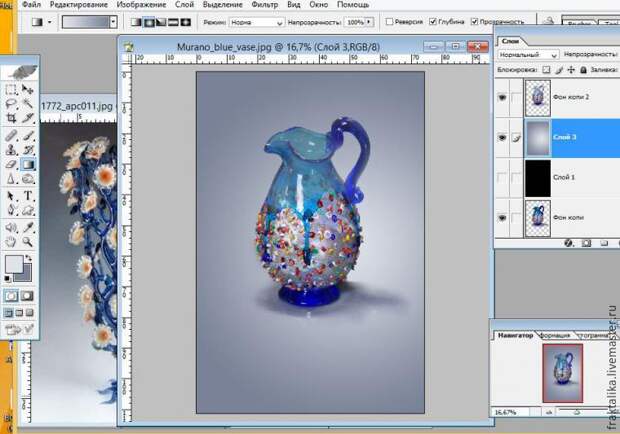620x434 pixels.
Task: Select the Lasso tool
Action: [x=11, y=104]
